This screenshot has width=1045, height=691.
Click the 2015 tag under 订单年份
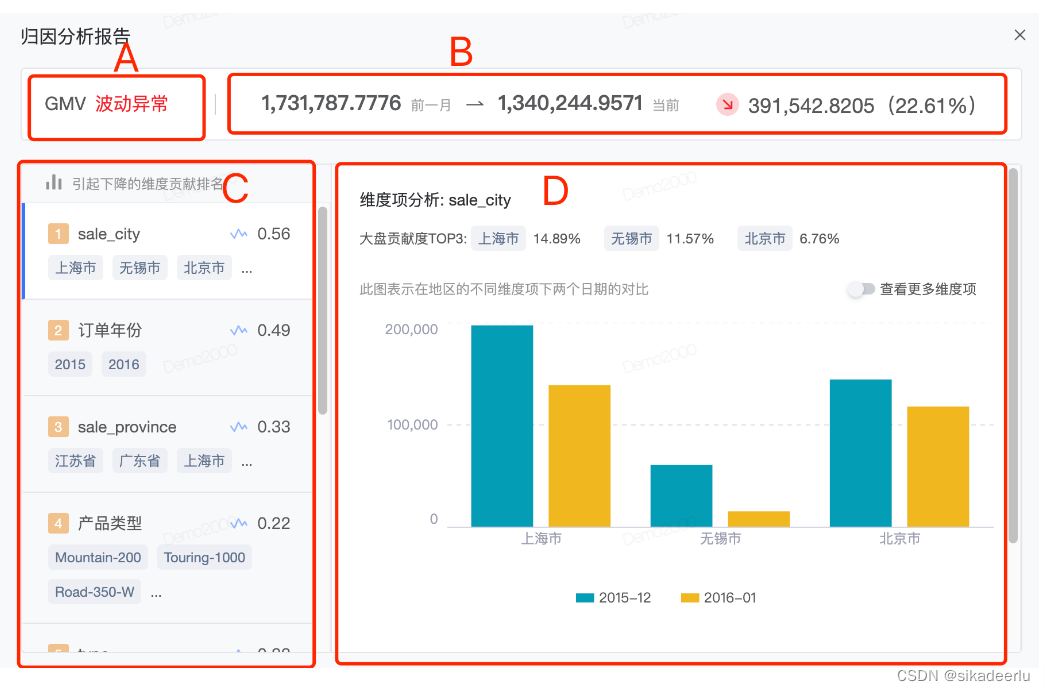pos(70,364)
